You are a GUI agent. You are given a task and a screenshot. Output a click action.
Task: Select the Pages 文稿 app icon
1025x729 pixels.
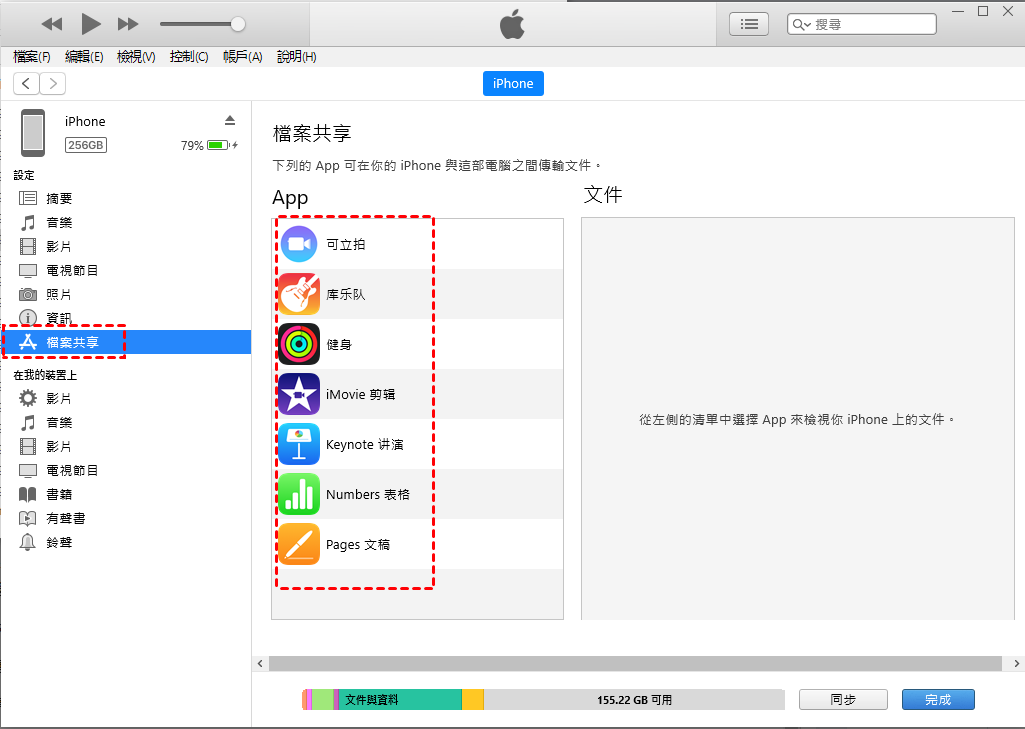coord(298,544)
